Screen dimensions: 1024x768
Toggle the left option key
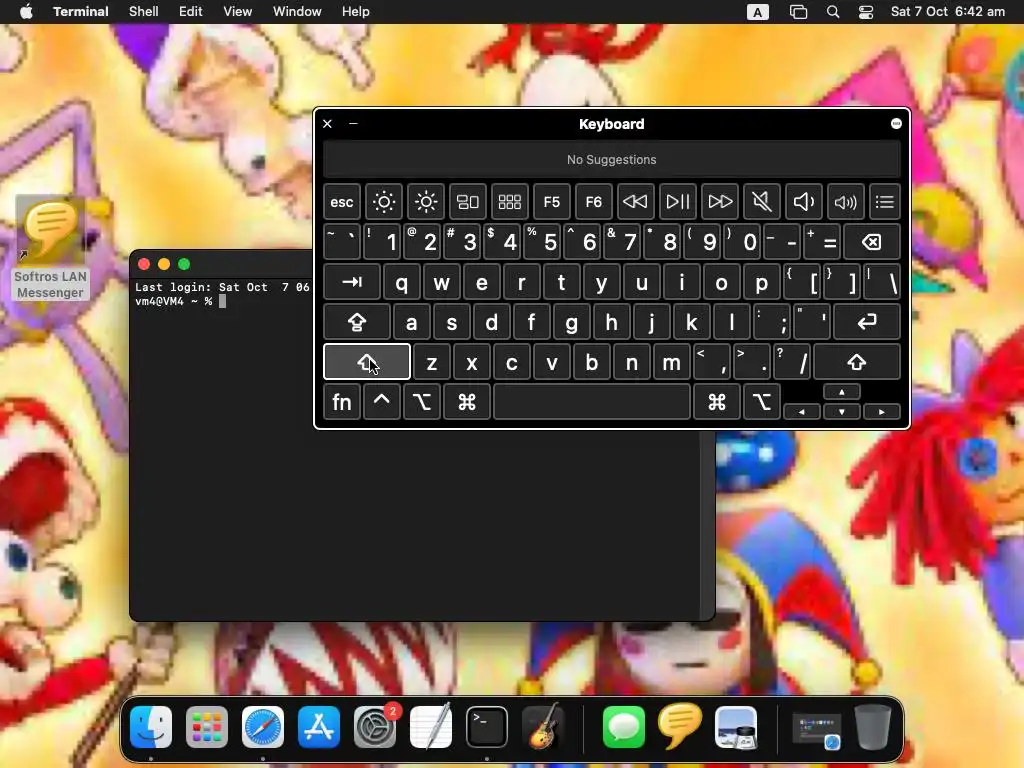(x=422, y=402)
